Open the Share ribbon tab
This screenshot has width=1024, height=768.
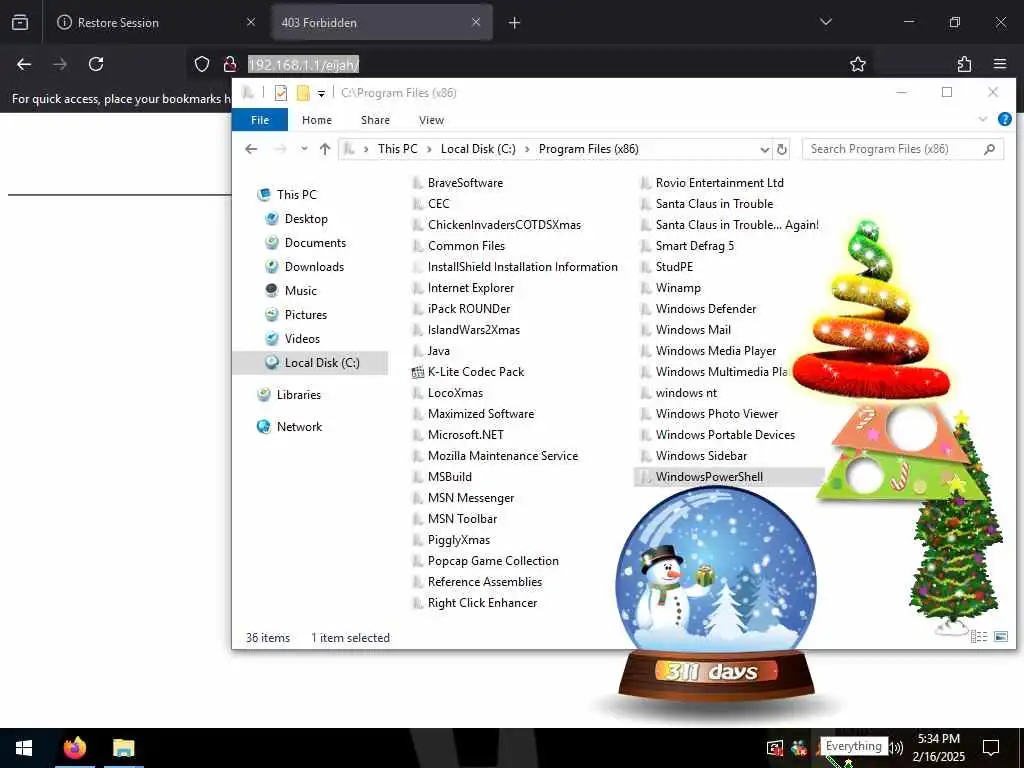pos(376,120)
